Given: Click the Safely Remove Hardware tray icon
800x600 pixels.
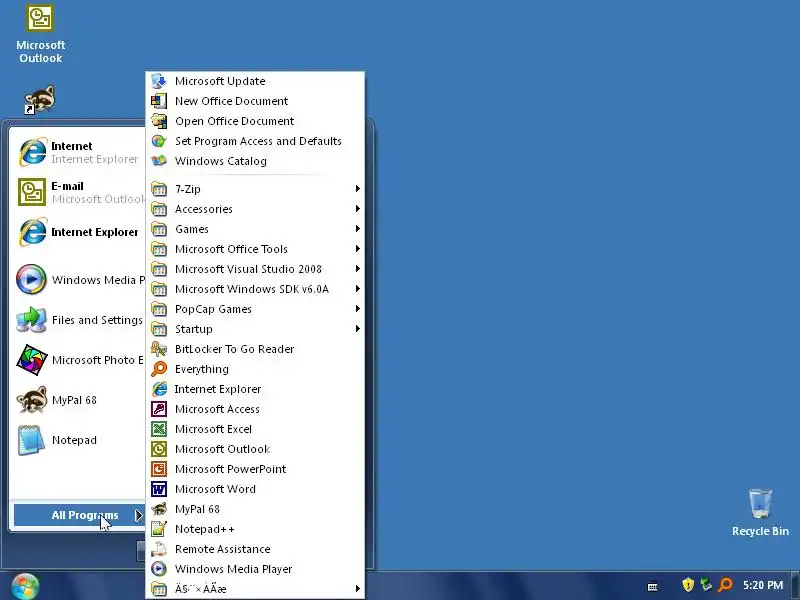Looking at the screenshot, I should (706, 585).
